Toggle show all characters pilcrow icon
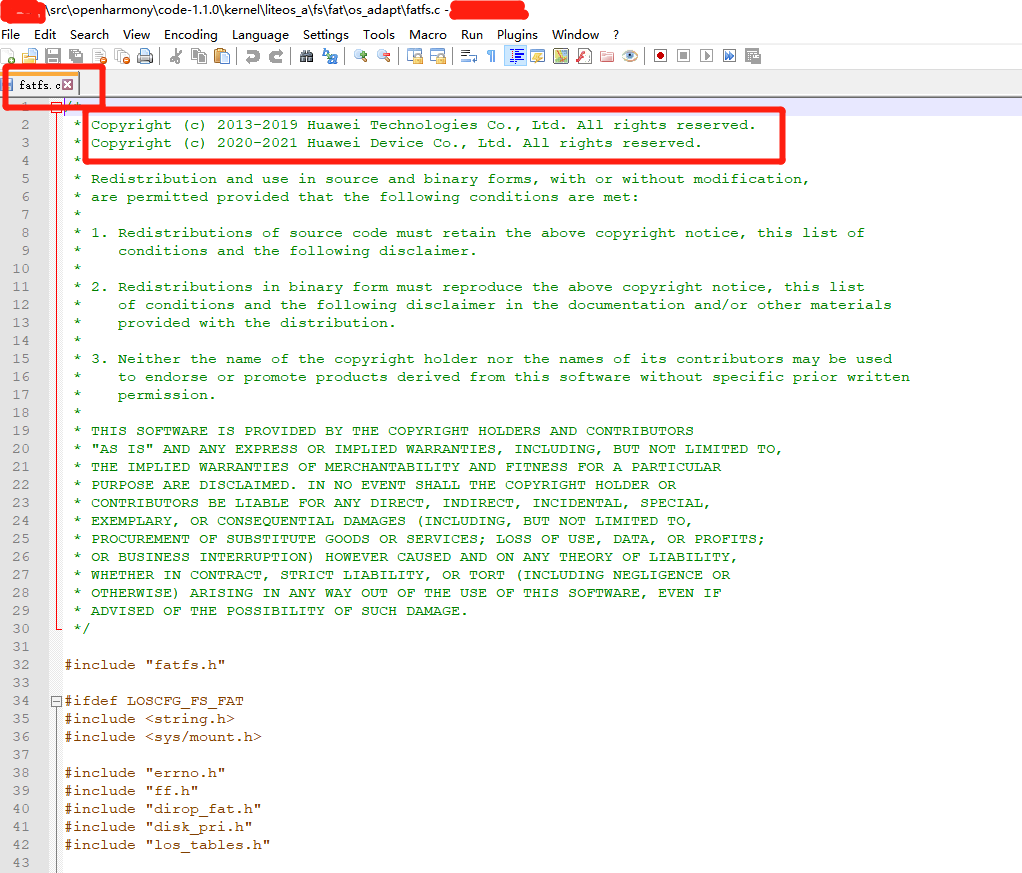 tap(491, 56)
